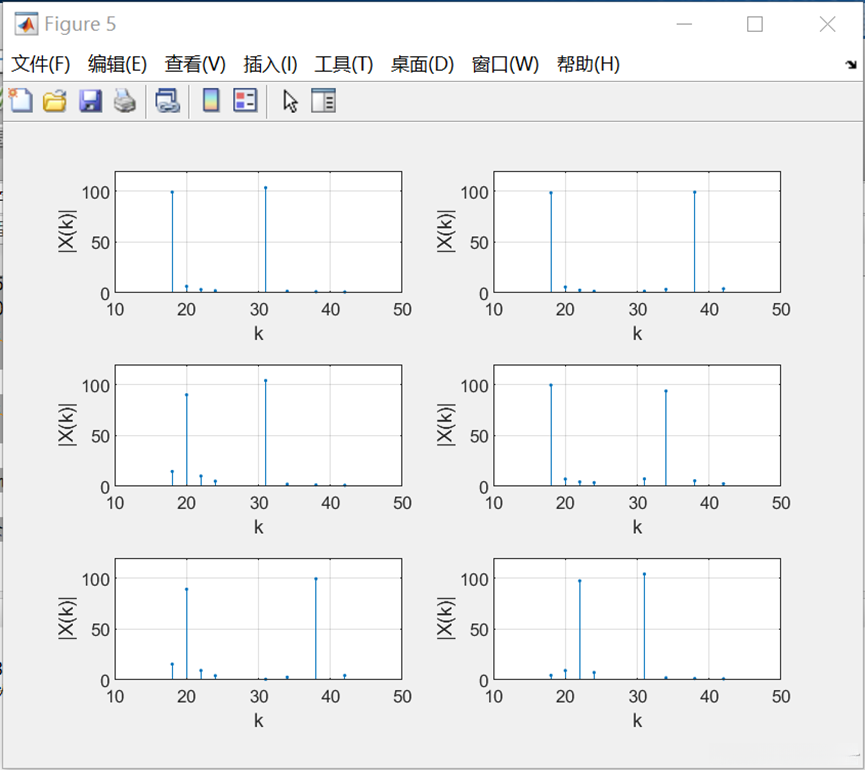Open a file with the folder icon
Viewport: 865px width, 770px height.
(x=55, y=101)
